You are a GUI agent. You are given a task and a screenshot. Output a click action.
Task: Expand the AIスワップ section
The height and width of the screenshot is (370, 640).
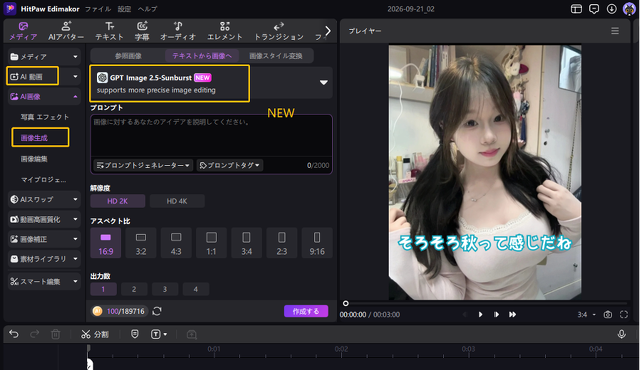[x=44, y=199]
